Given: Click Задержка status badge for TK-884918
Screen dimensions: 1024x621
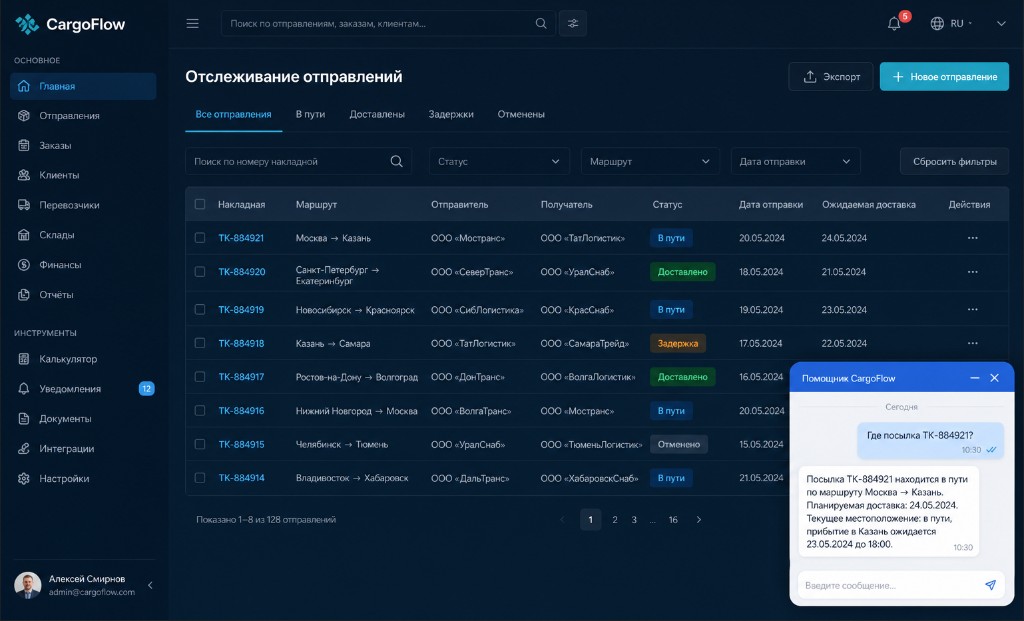Looking at the screenshot, I should coord(677,343).
